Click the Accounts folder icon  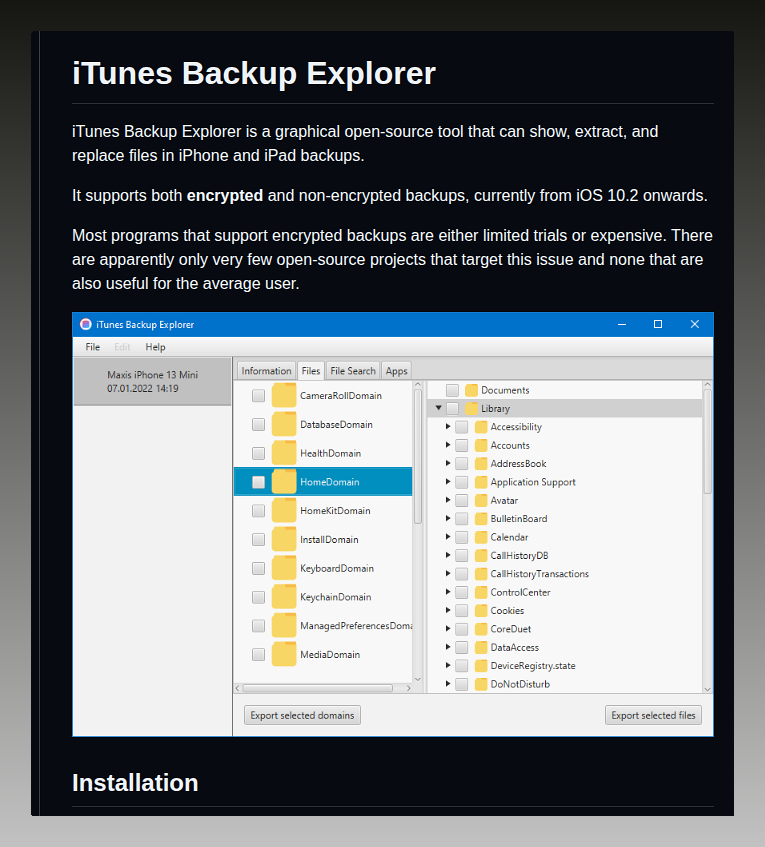pyautogui.click(x=481, y=445)
